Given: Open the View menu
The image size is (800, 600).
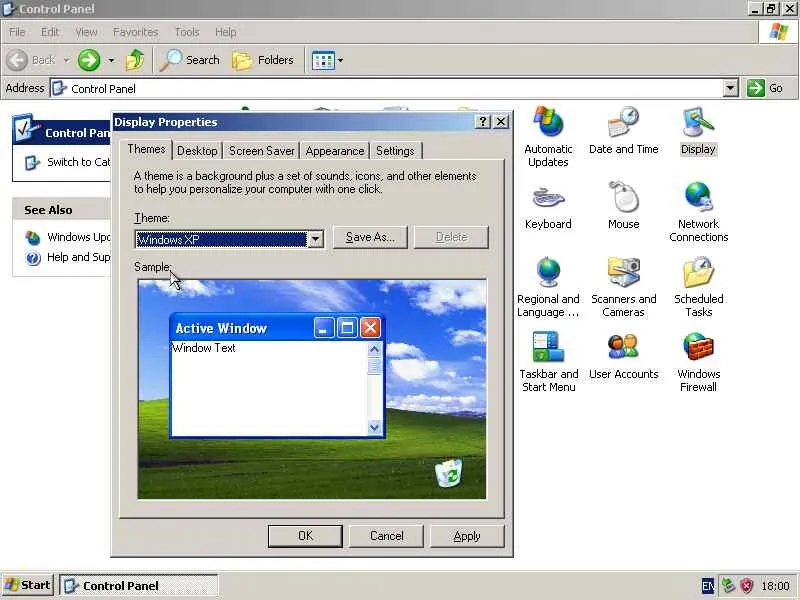Looking at the screenshot, I should (86, 32).
